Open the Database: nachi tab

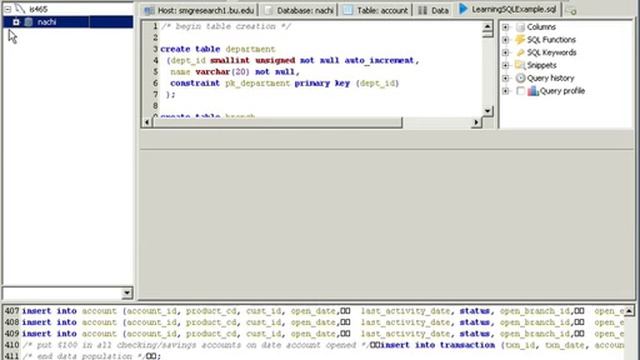pos(299,10)
